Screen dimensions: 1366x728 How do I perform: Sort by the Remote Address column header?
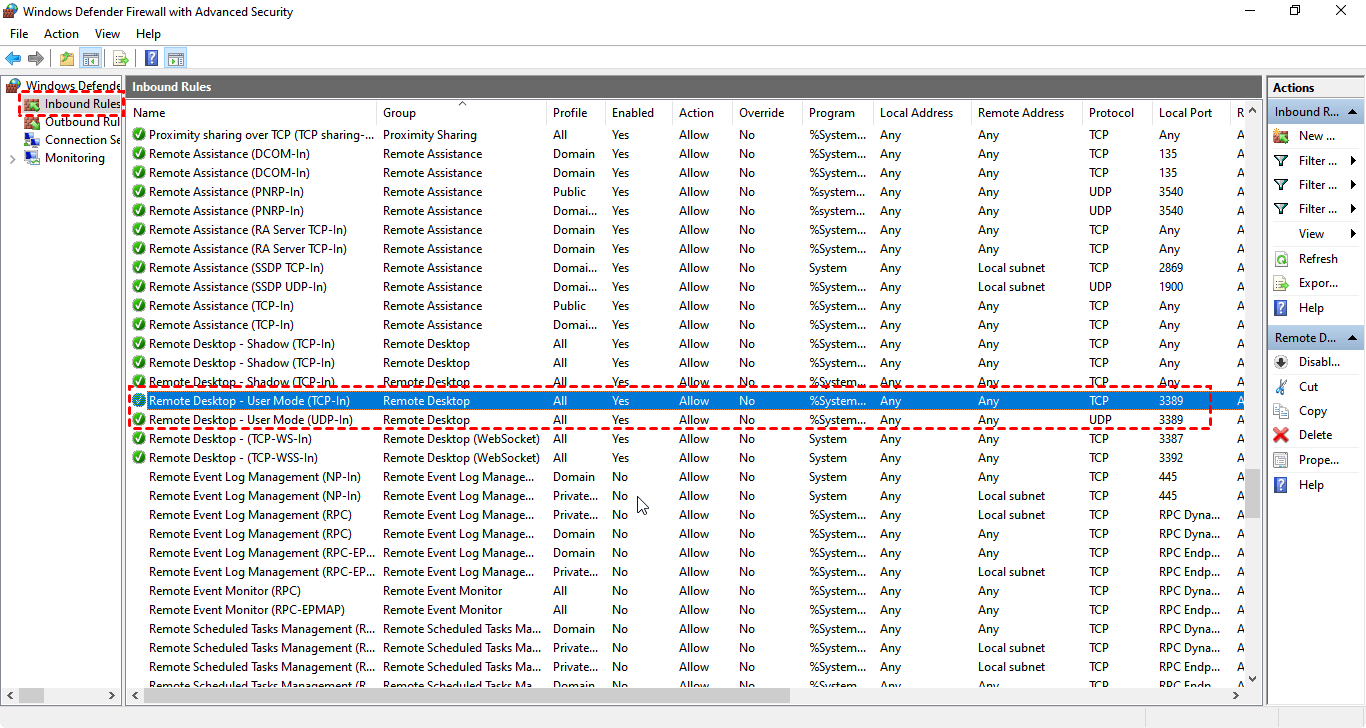(1027, 113)
